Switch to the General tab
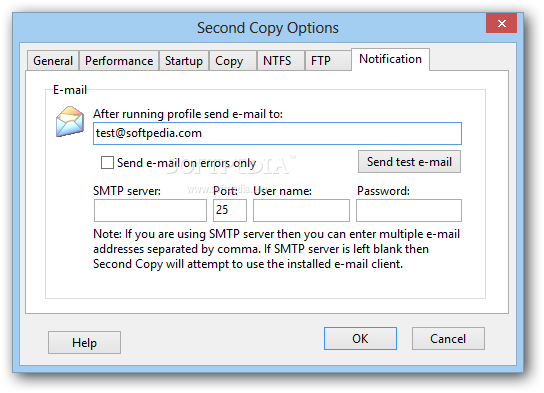This screenshot has height=393, width=544. pos(53,61)
